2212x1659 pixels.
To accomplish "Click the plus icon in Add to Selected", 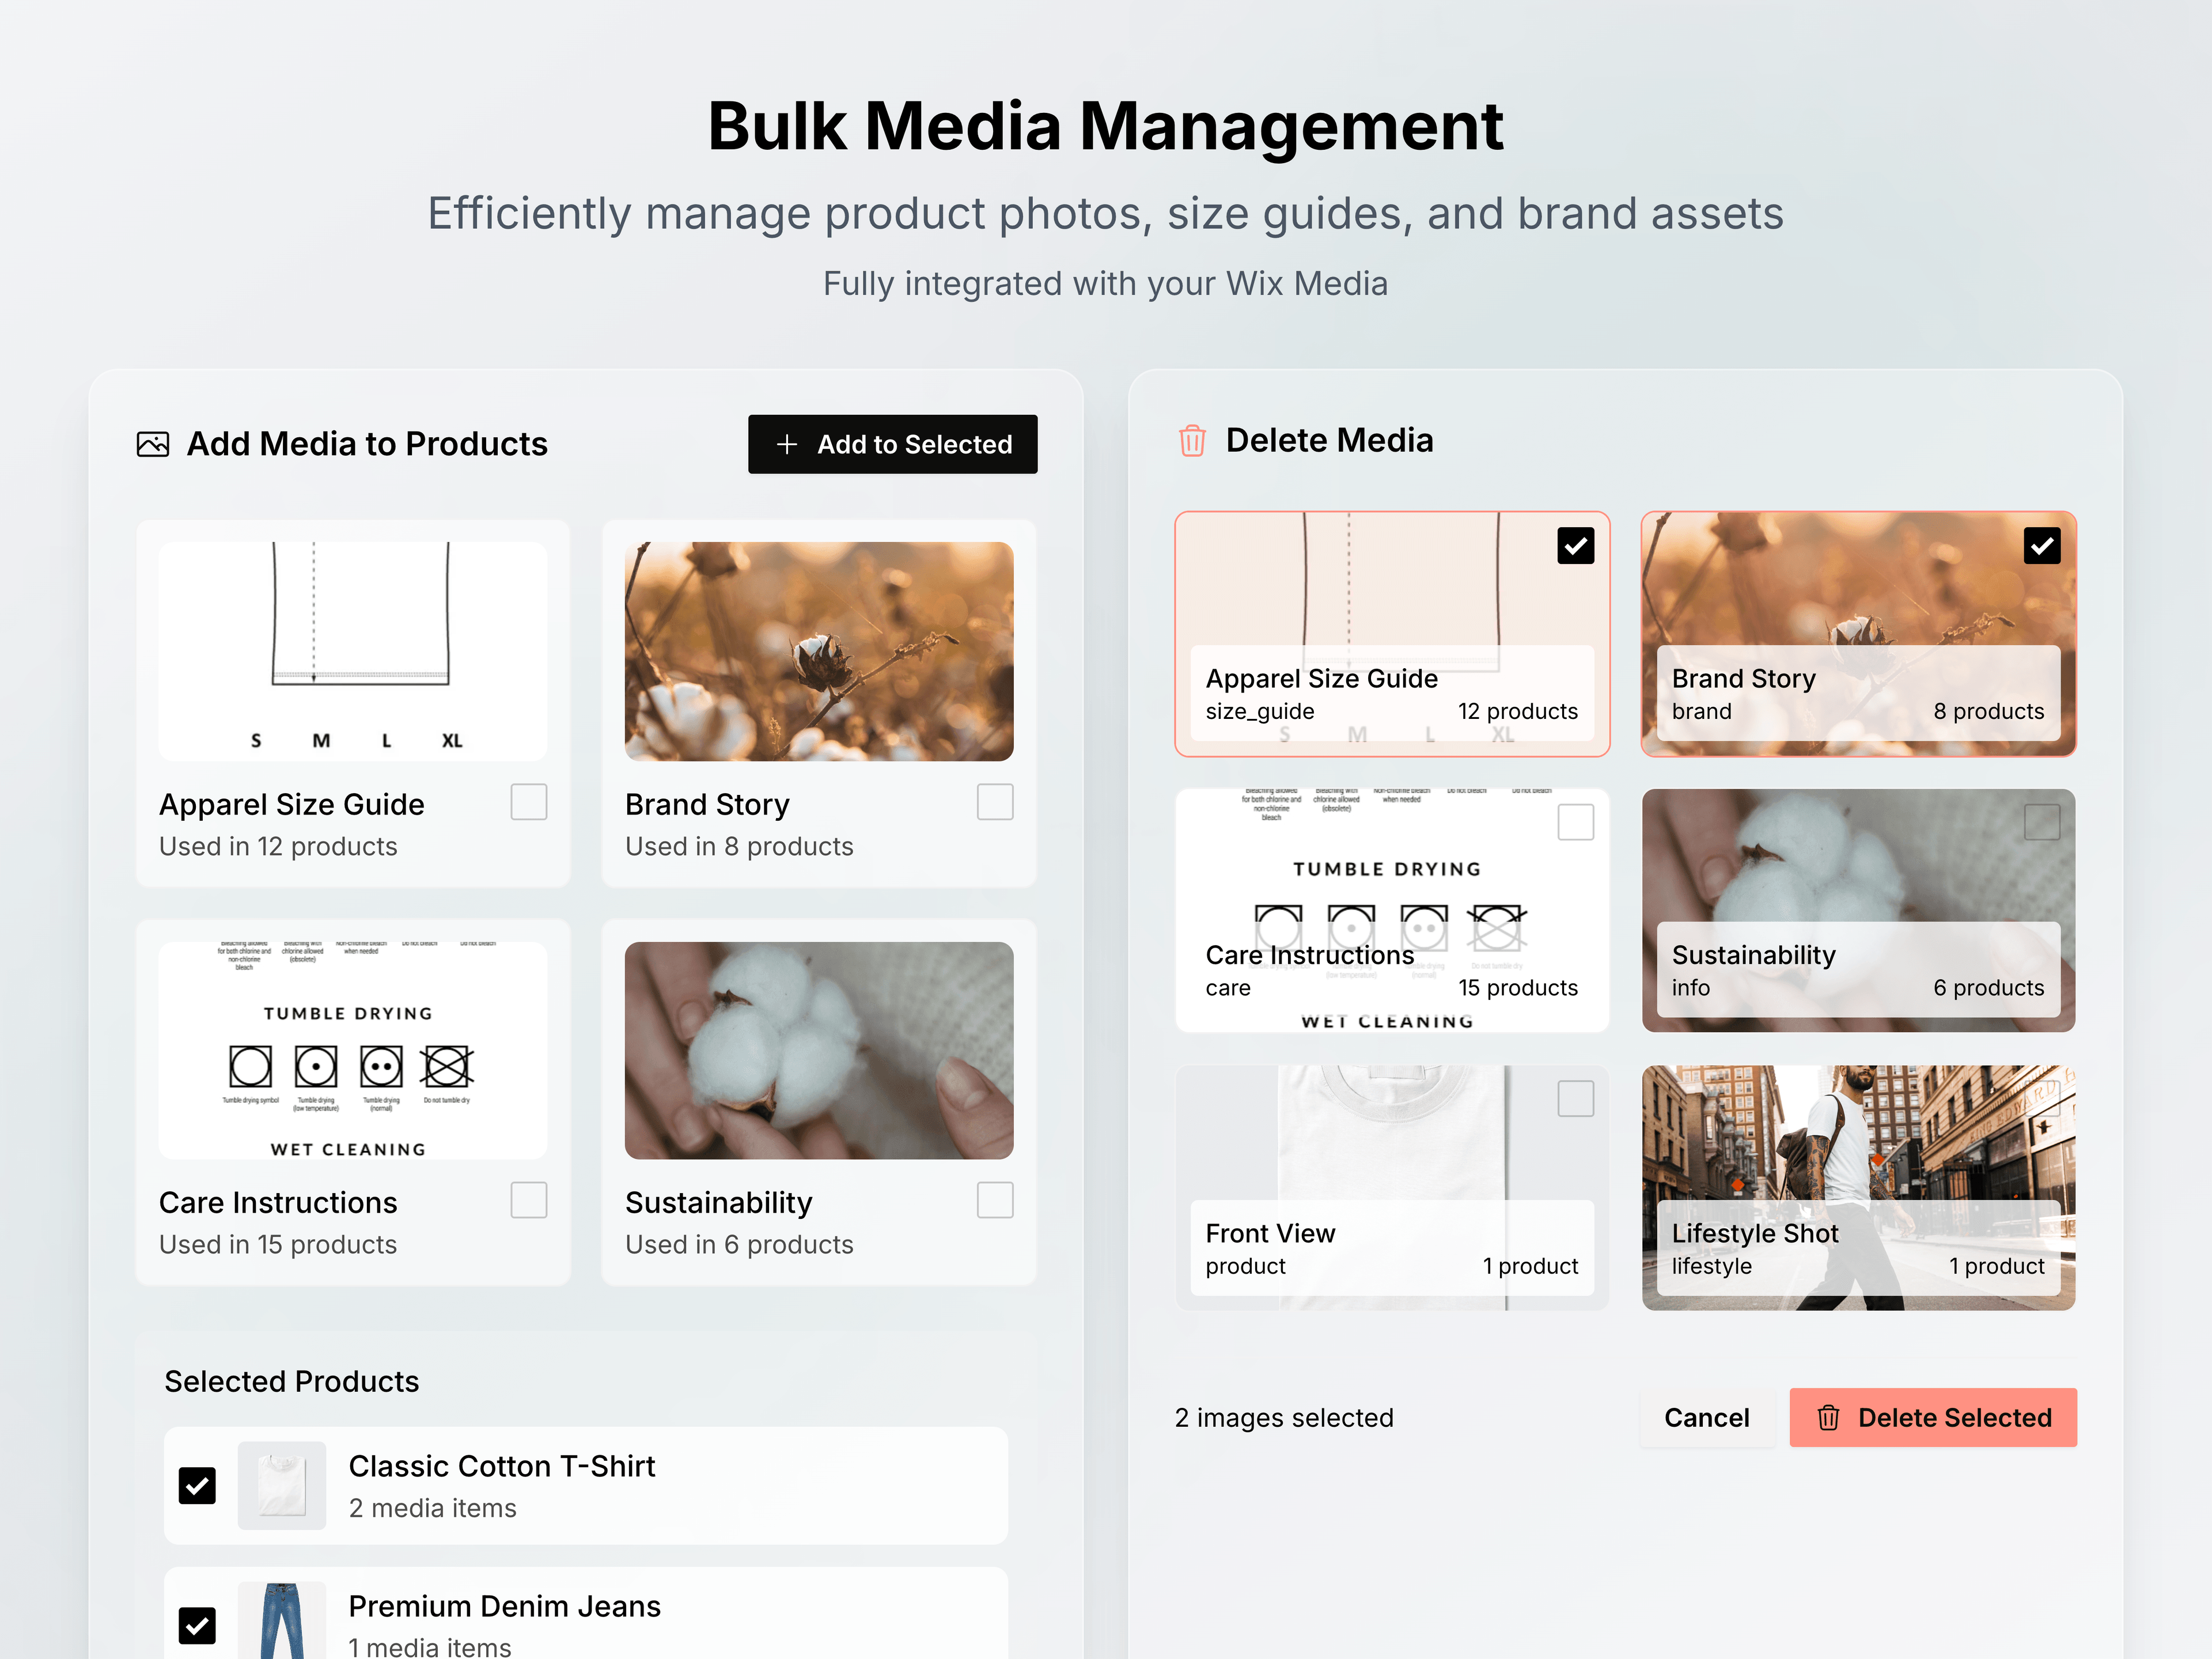I will pyautogui.click(x=787, y=444).
